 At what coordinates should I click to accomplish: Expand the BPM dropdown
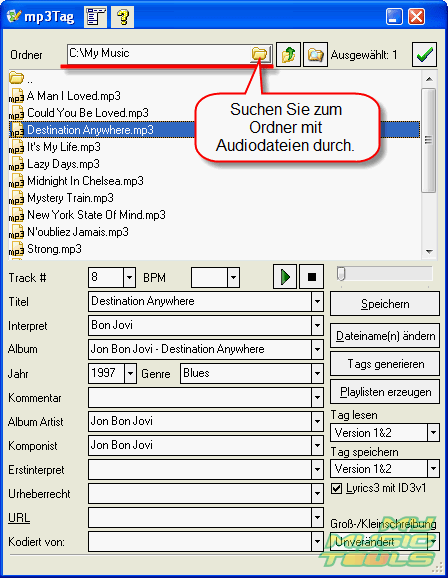click(233, 278)
